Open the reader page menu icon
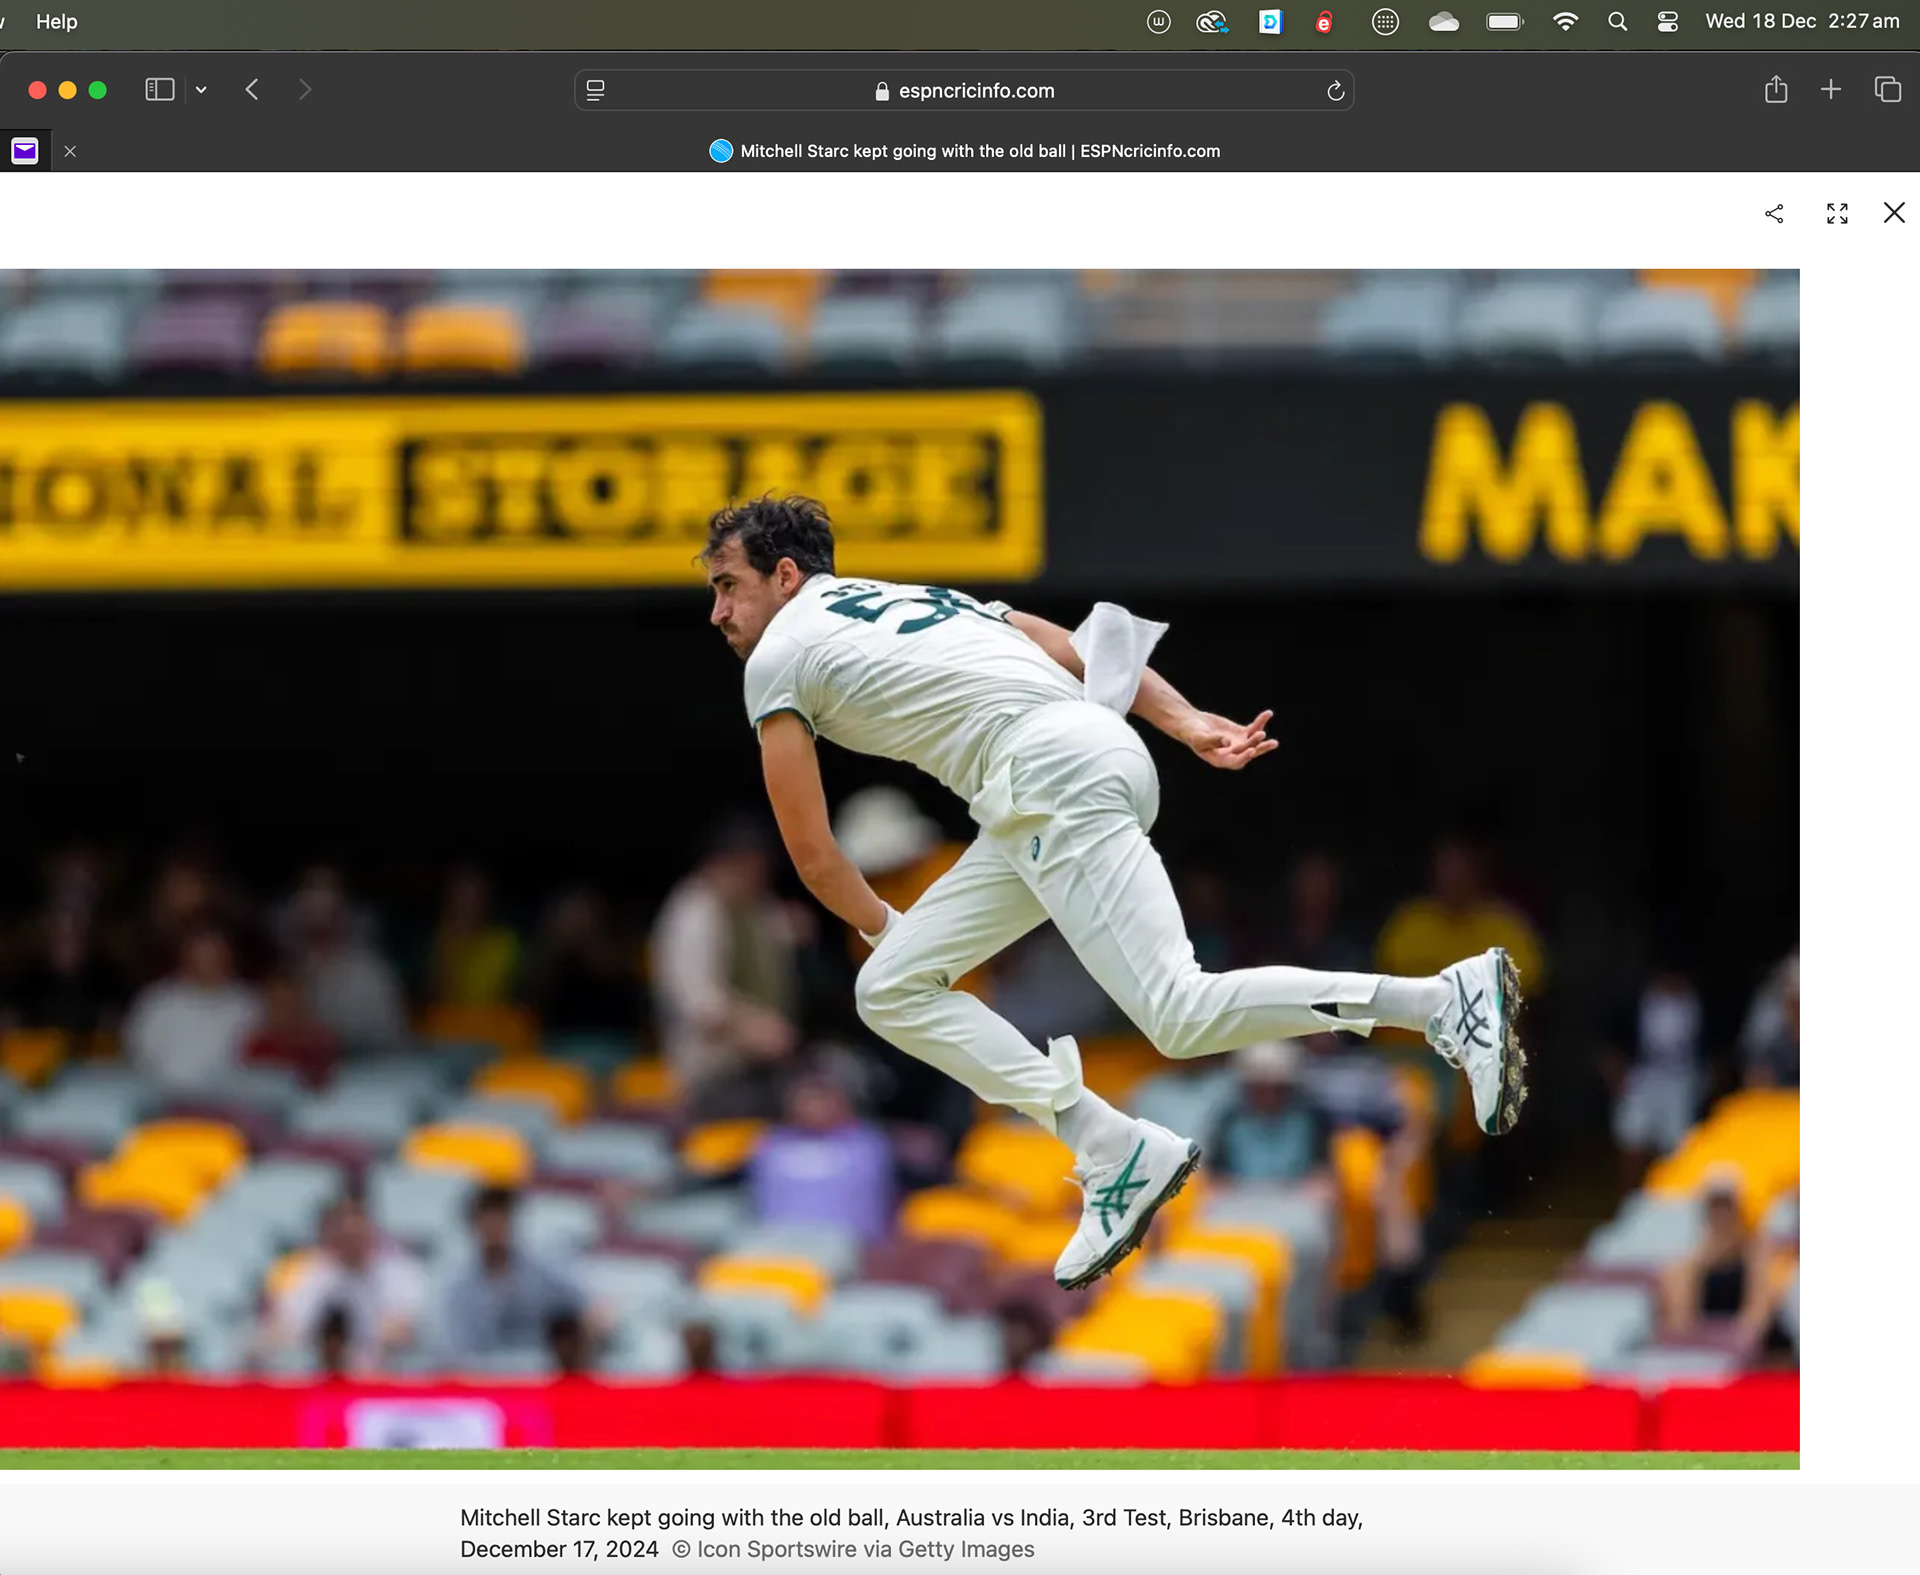Image resolution: width=1920 pixels, height=1575 pixels. 596,91
